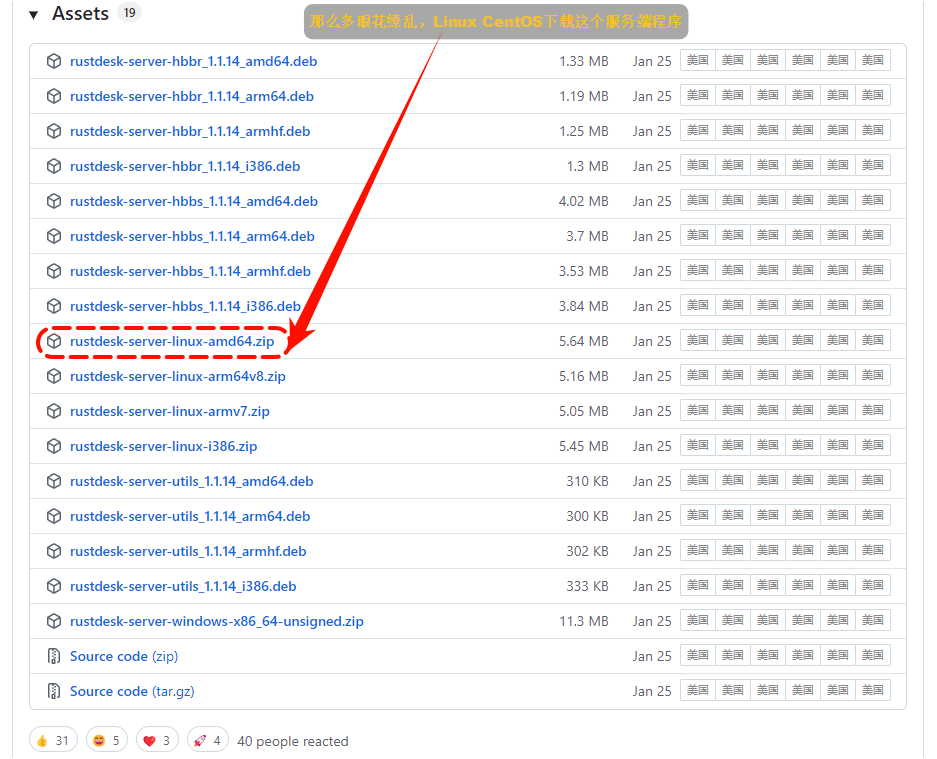The image size is (937, 759).
Task: Click package icon beside rustdesk-server-hbbr_1.1.14_armhf.deb
Action: click(x=54, y=131)
